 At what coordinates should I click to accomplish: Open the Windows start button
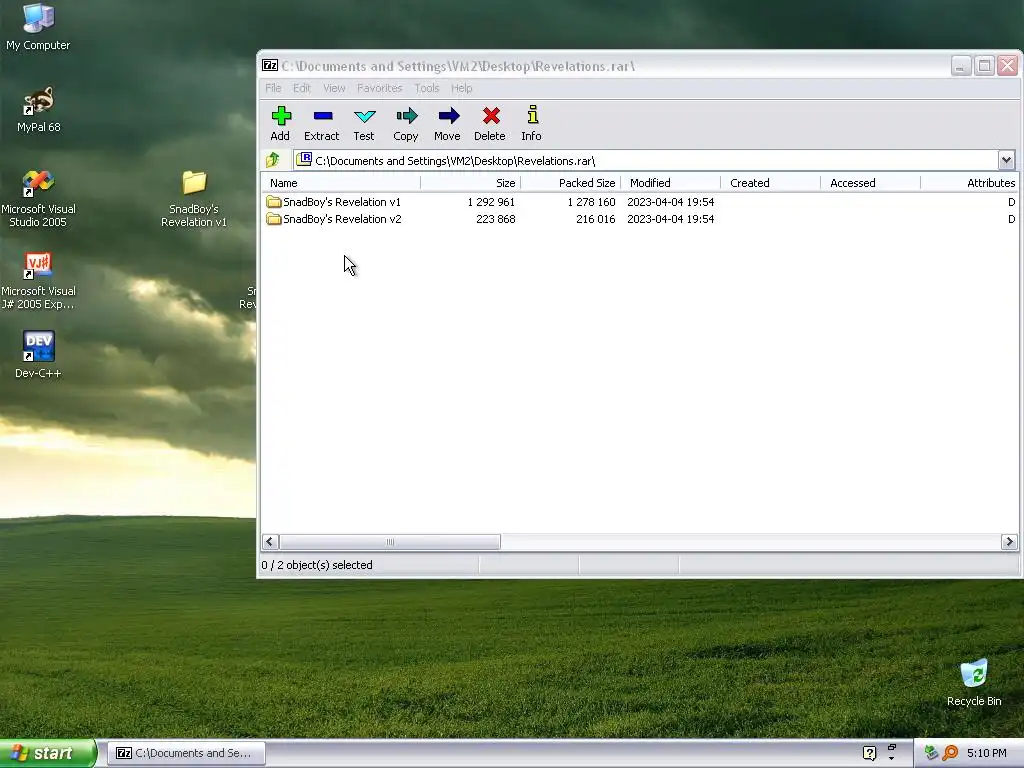[x=47, y=753]
